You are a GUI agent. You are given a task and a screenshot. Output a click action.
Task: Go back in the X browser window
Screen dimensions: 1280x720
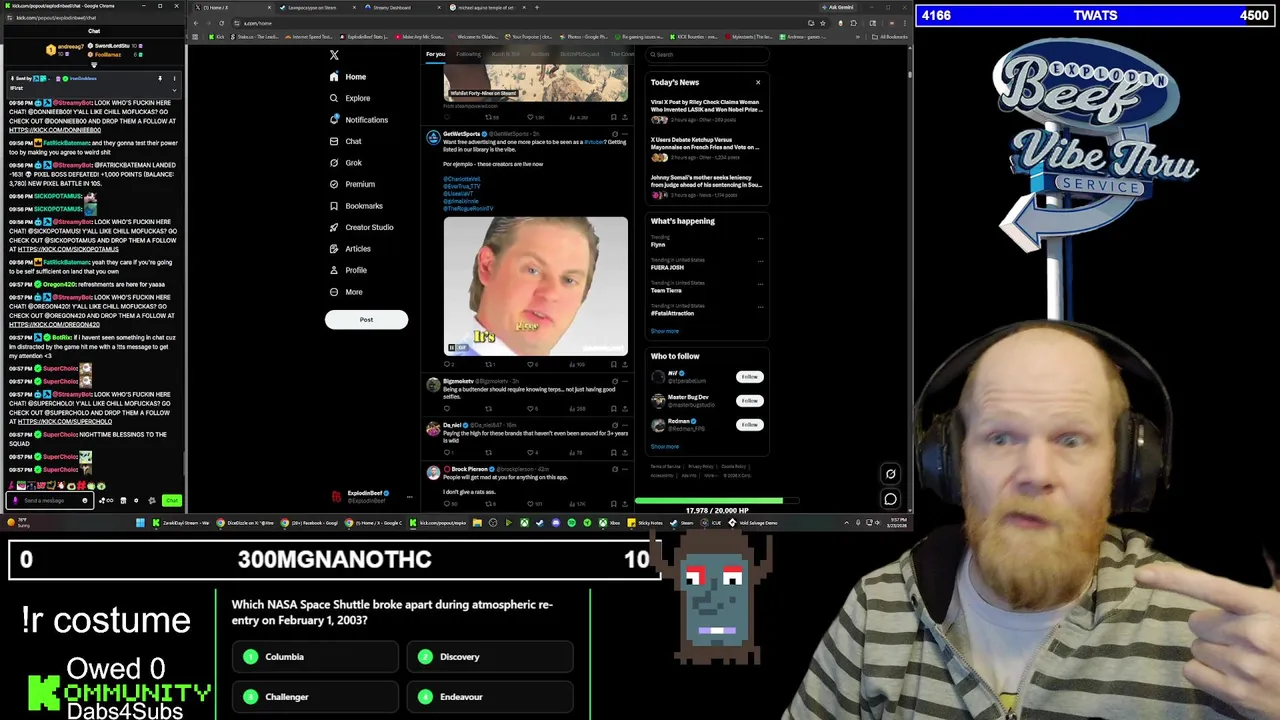[196, 23]
